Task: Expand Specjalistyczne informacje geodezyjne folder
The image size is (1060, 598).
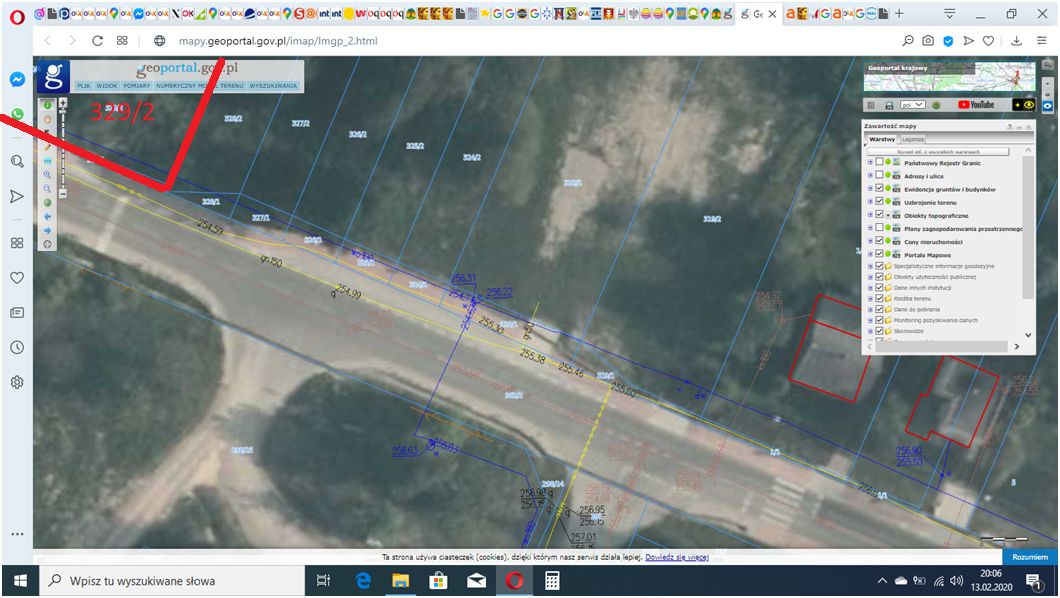Action: [870, 266]
